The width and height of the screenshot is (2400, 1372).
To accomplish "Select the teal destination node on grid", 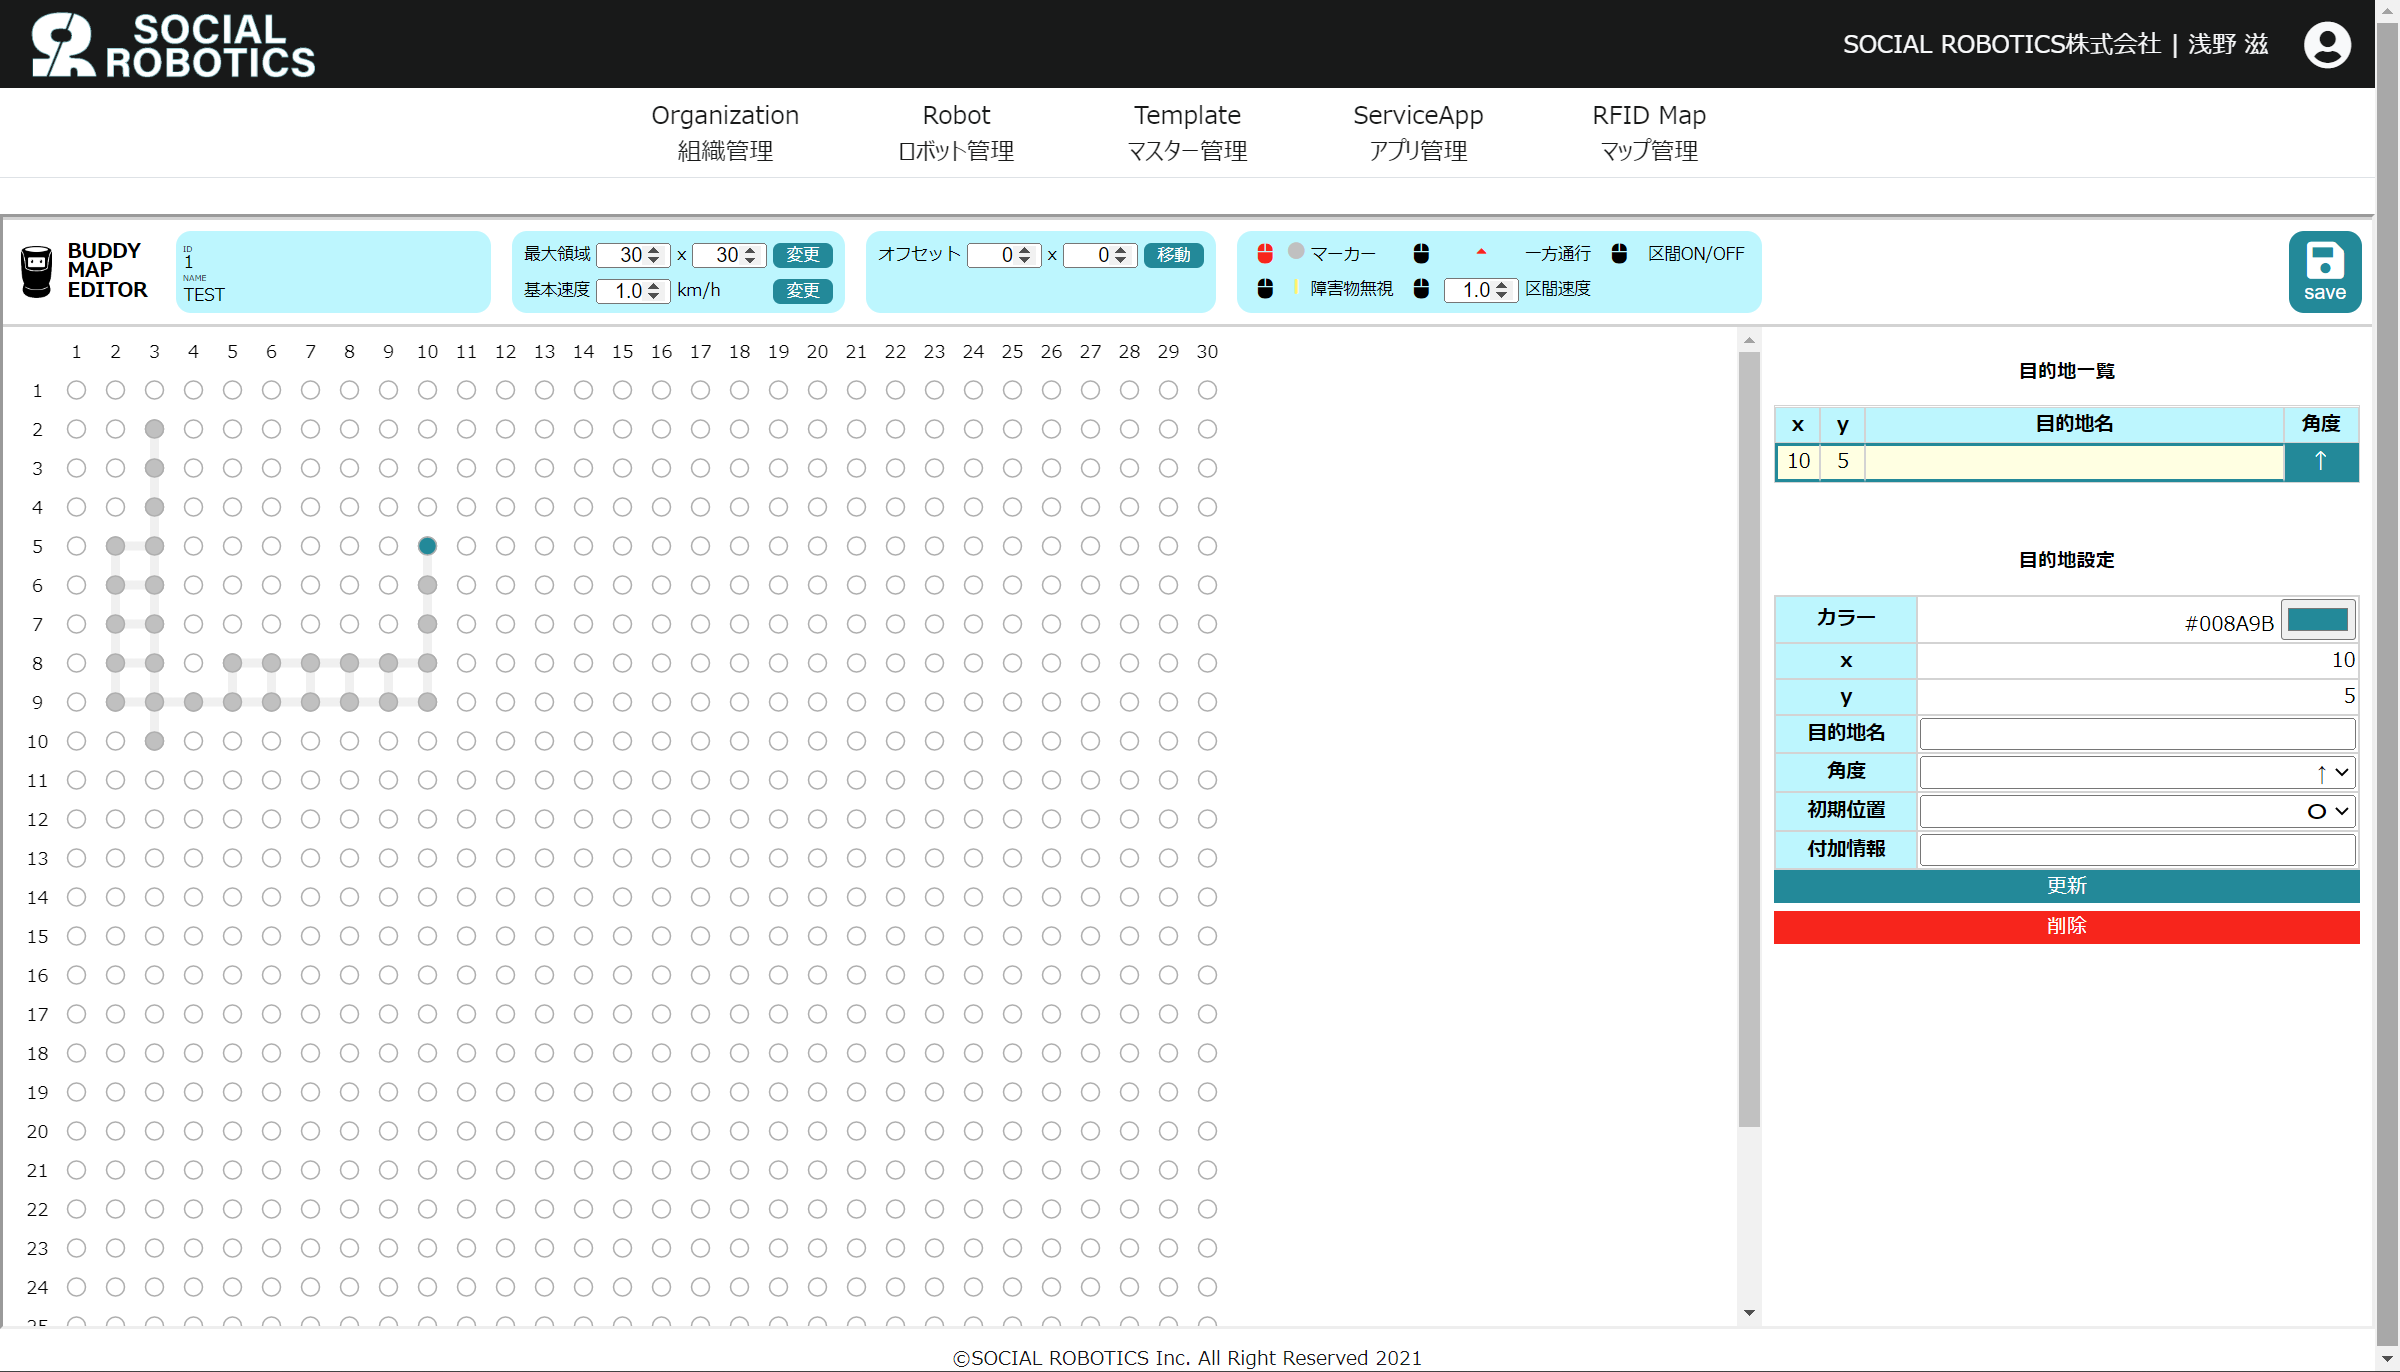I will tap(427, 546).
